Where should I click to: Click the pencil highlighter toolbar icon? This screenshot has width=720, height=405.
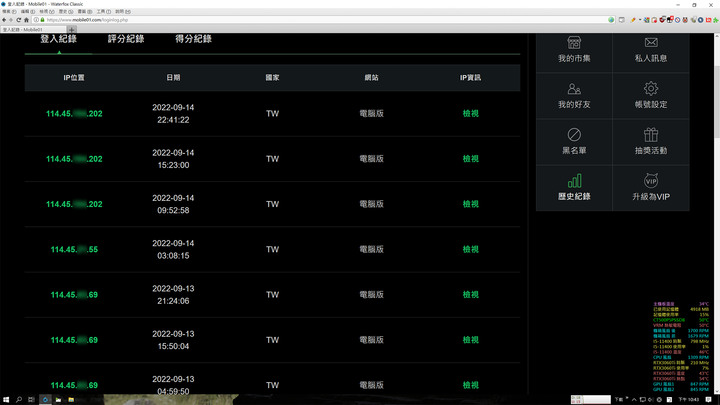coord(633,20)
